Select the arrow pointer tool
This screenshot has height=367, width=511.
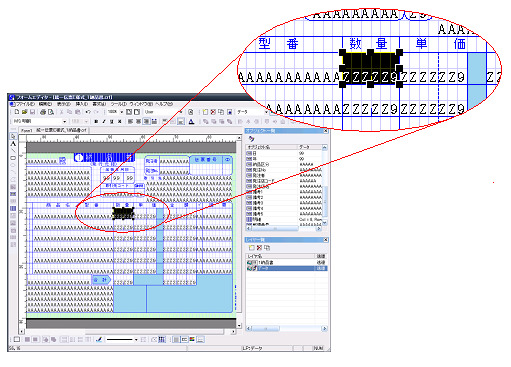13,136
